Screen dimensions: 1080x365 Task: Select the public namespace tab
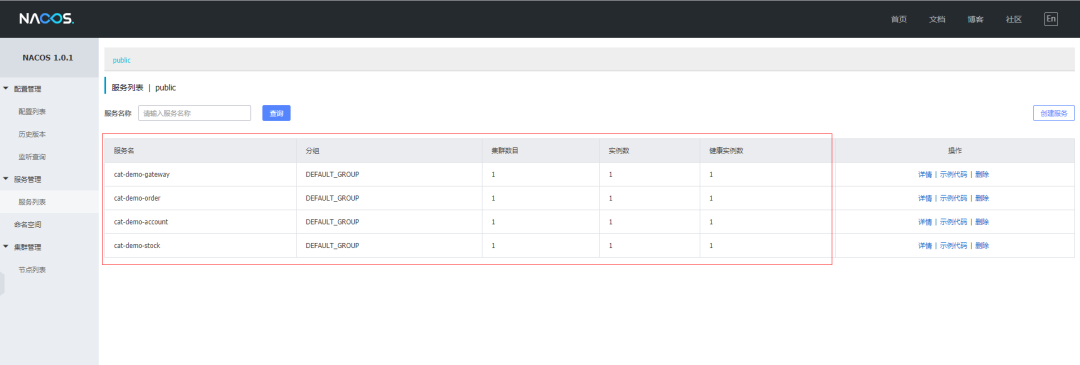pyautogui.click(x=122, y=61)
